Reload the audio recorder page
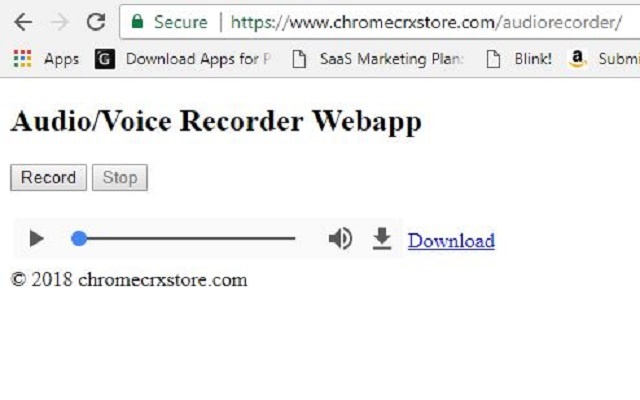This screenshot has width=640, height=400. [96, 22]
